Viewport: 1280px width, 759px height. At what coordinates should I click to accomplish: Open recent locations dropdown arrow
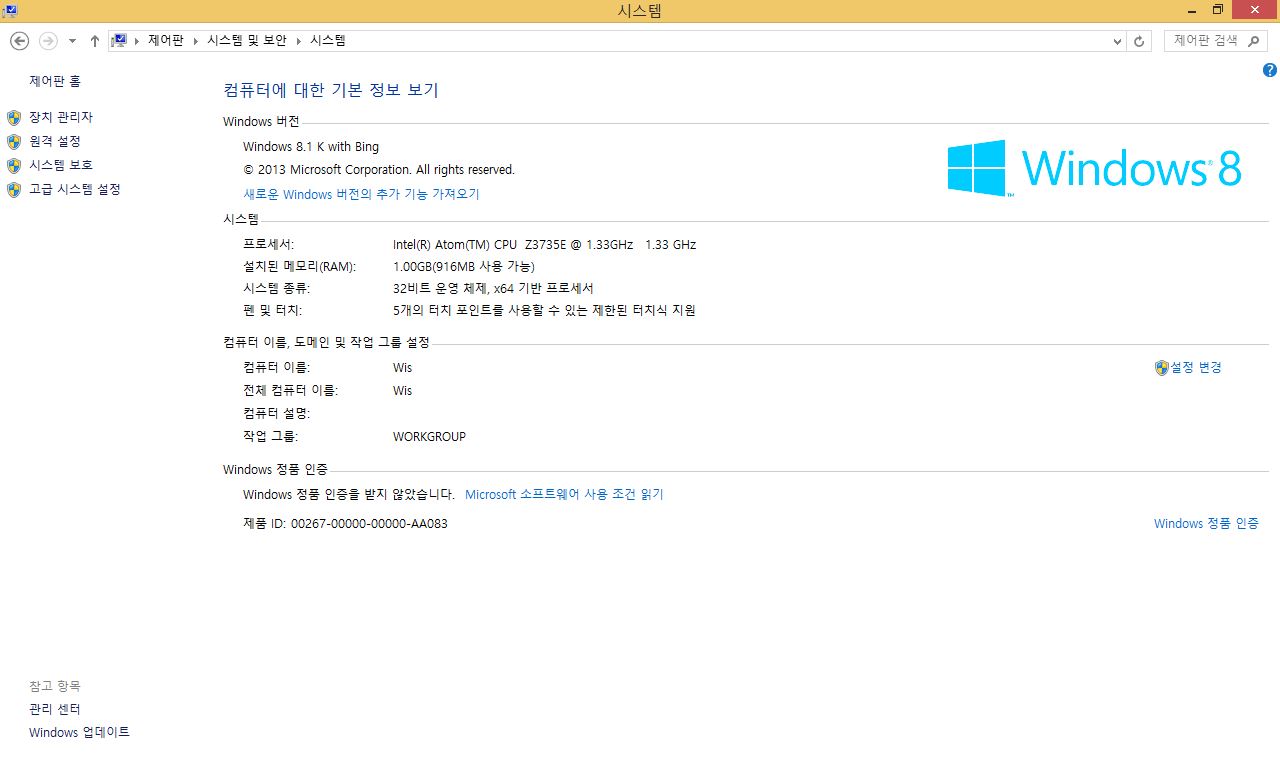72,41
